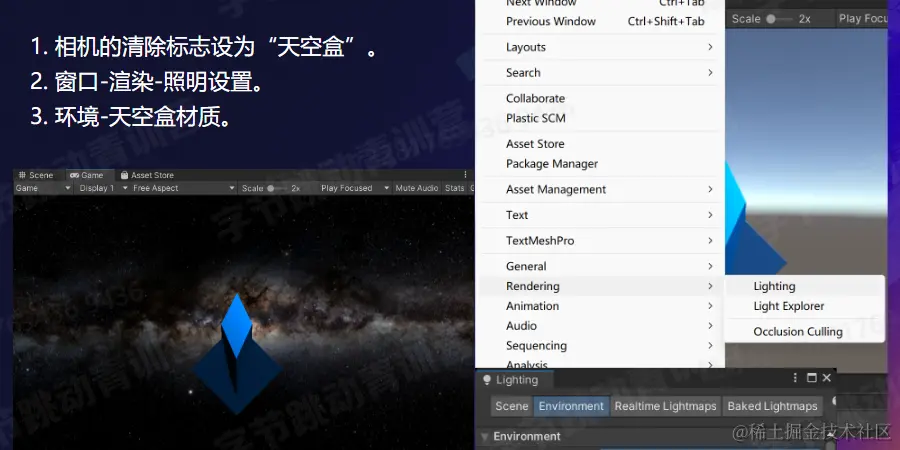
Task: Open the Game view kebab options menu
Action: coord(465,174)
